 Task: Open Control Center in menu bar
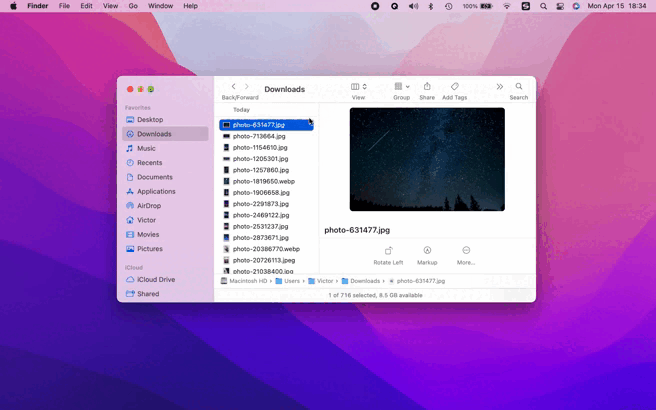pos(560,6)
